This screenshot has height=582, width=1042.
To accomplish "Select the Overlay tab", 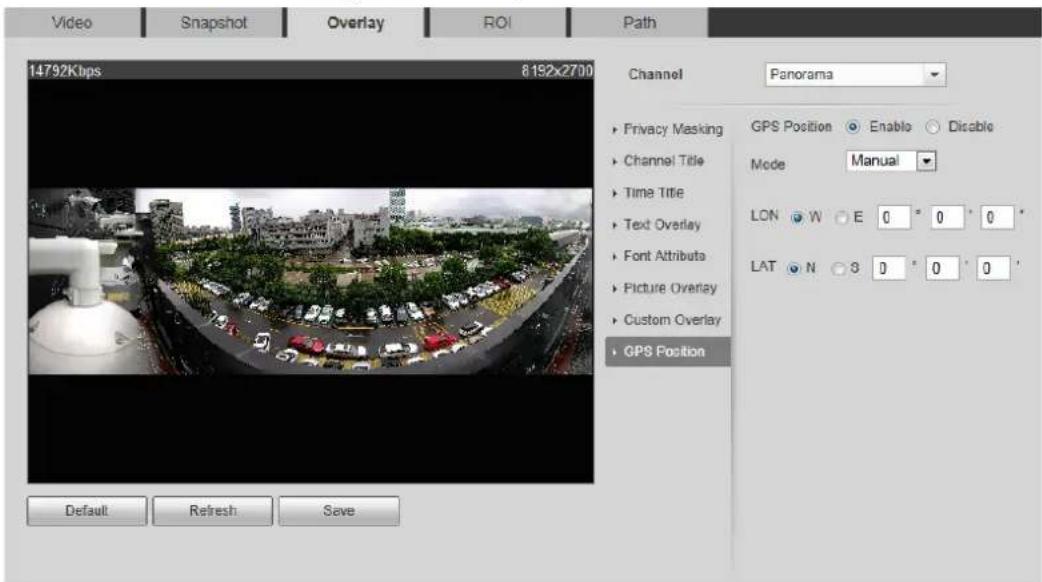I will (356, 23).
